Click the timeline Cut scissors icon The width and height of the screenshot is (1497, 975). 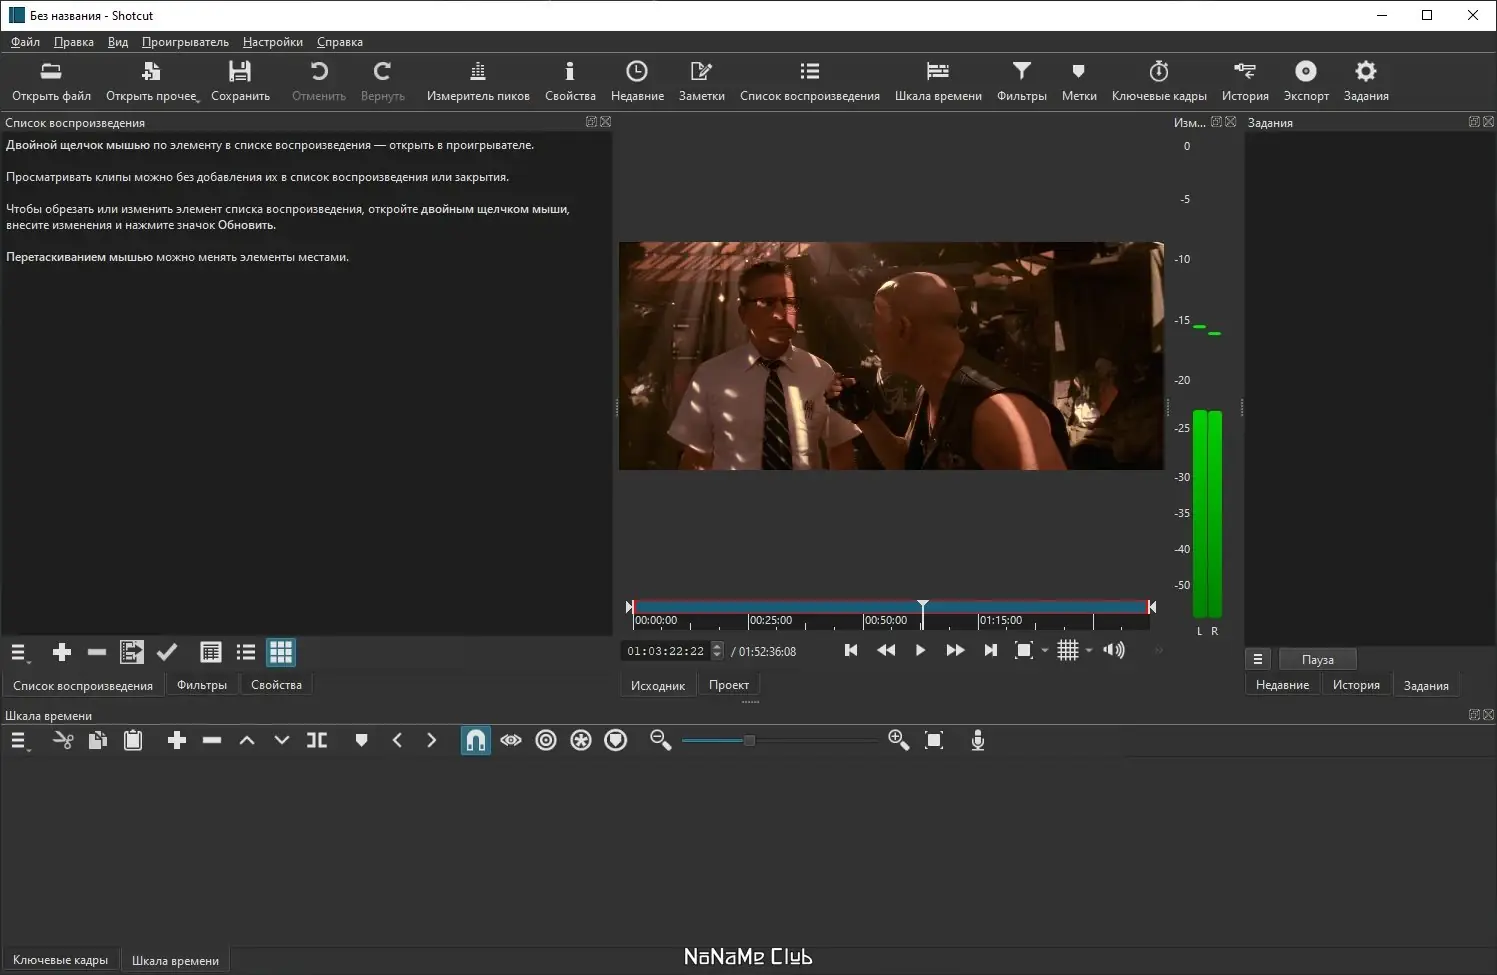point(63,741)
